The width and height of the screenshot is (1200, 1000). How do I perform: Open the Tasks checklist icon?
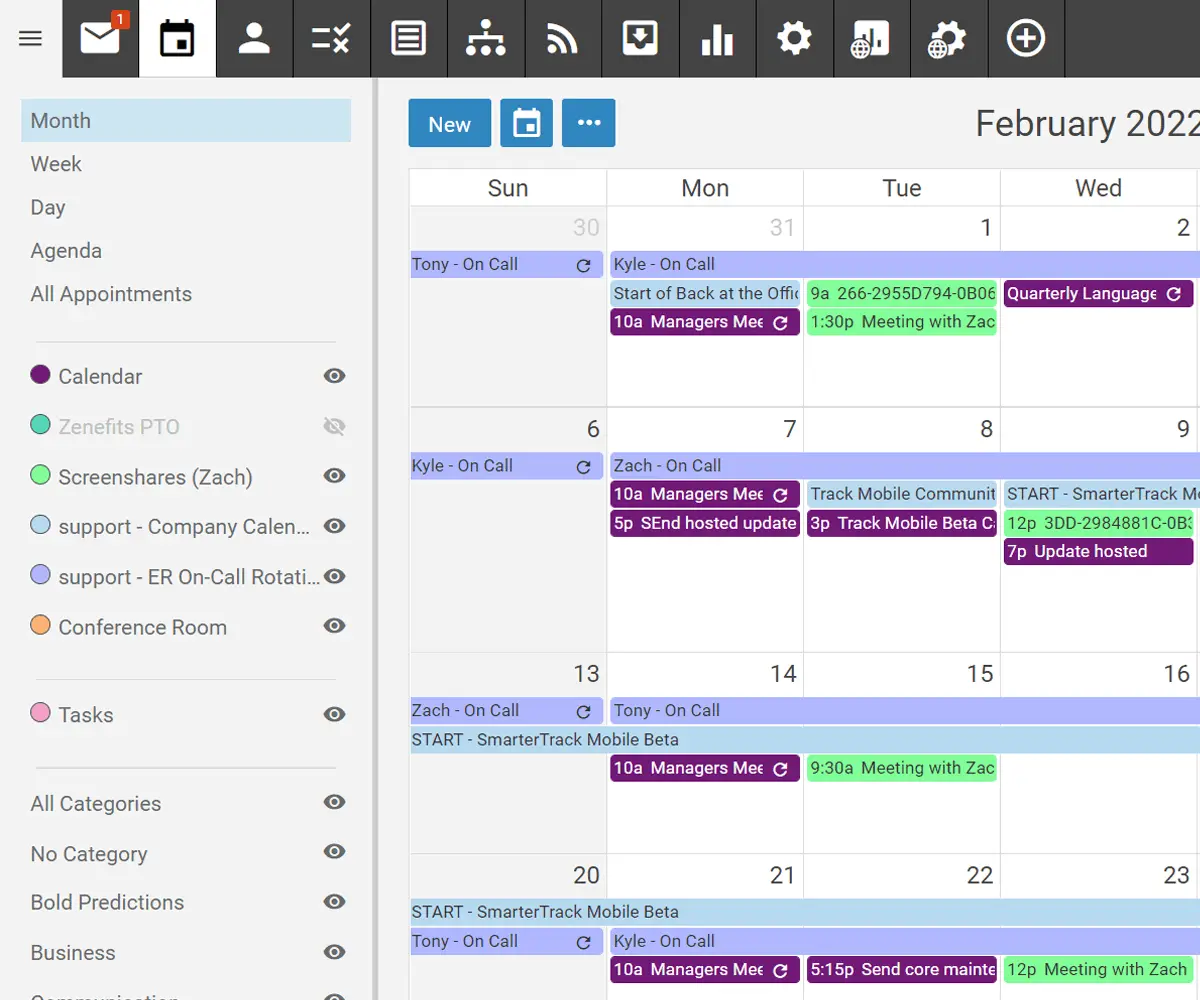(x=331, y=39)
